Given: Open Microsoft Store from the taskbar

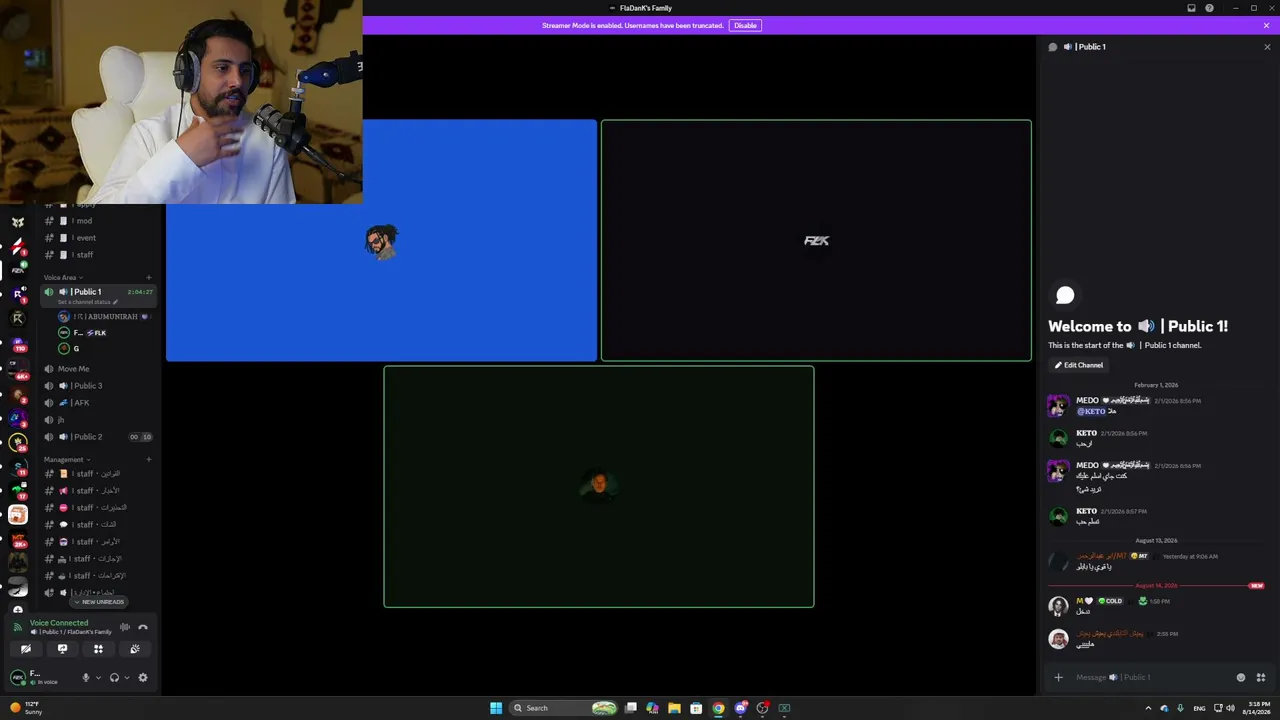Looking at the screenshot, I should click(x=696, y=708).
